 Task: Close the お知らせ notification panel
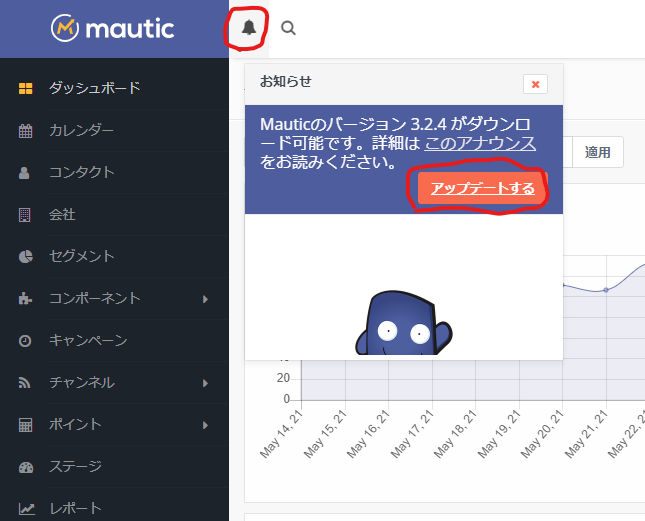point(535,84)
